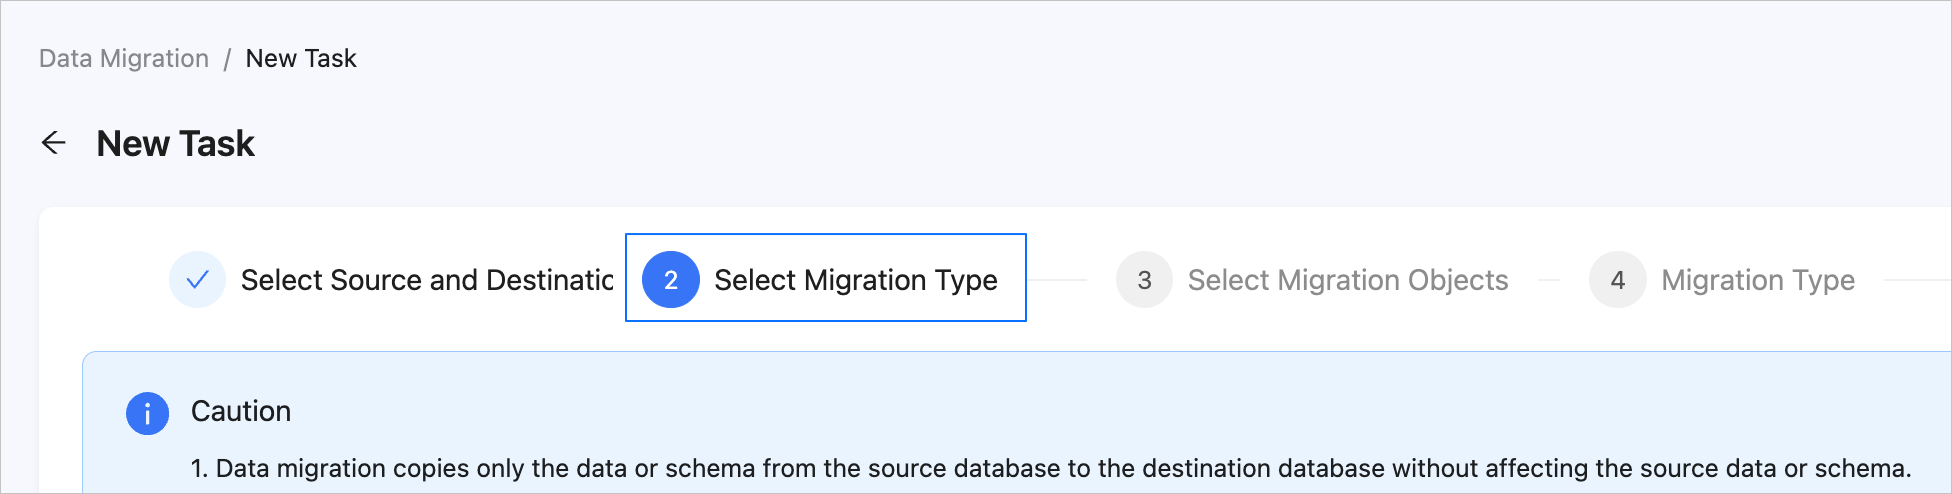This screenshot has height=494, width=1952.
Task: Click the blue Caution info icon
Action: (147, 412)
